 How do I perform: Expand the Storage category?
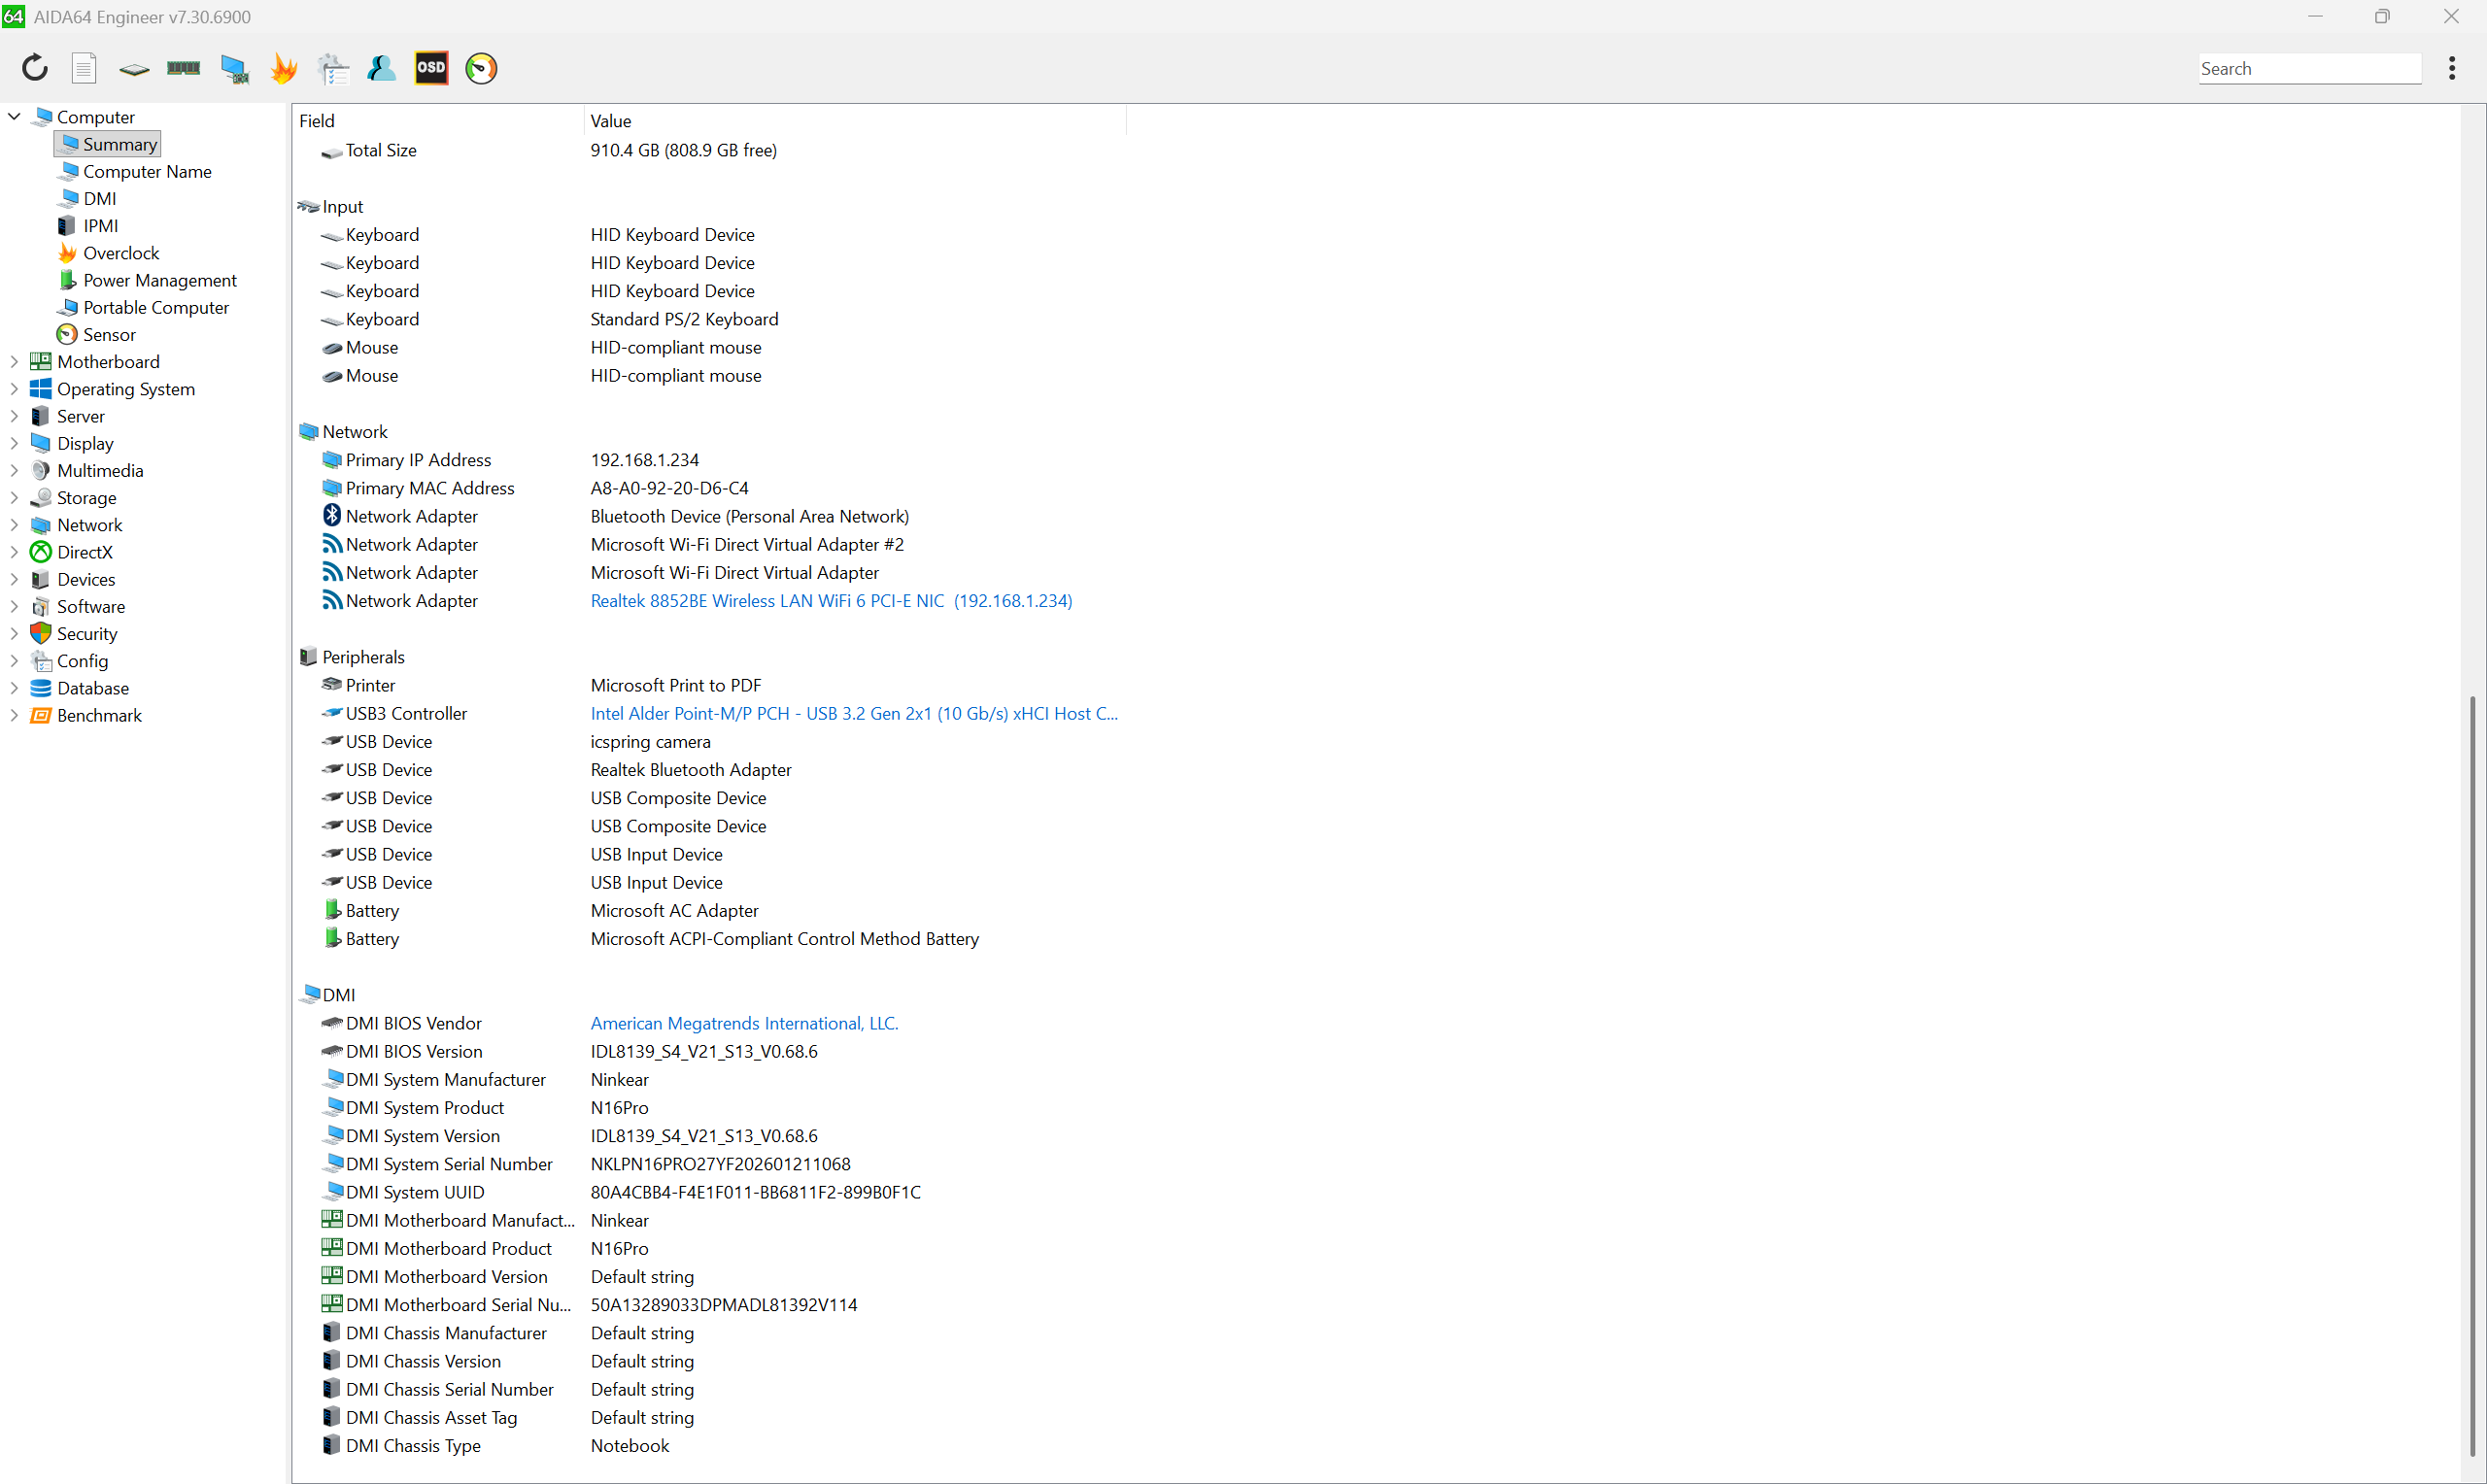pyautogui.click(x=14, y=498)
